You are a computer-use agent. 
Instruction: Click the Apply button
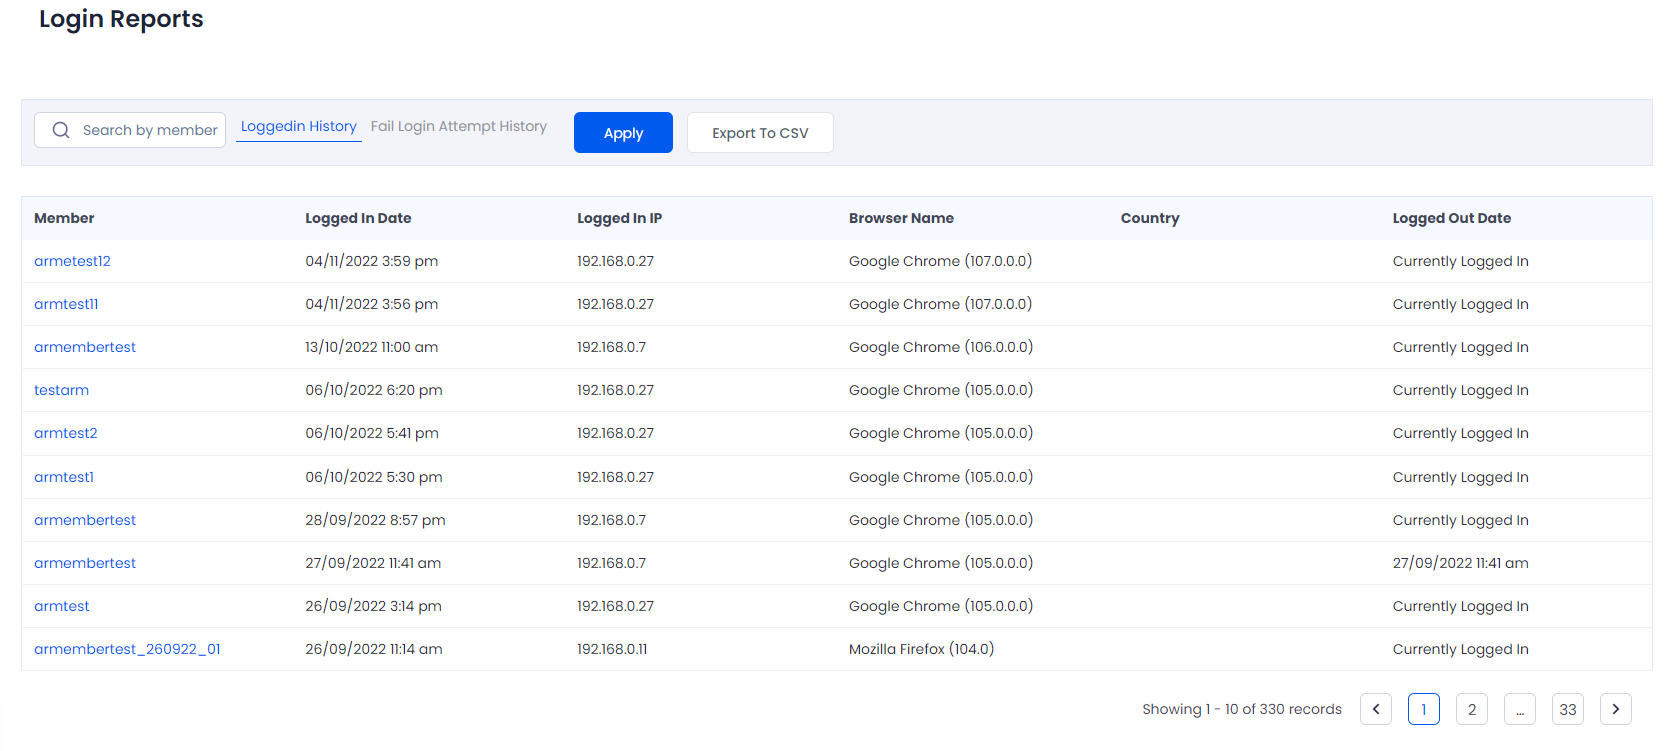(x=623, y=133)
